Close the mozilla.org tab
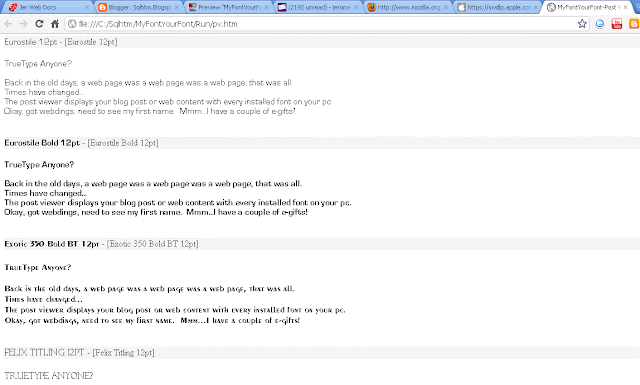640x385 pixels. click(x=446, y=7)
